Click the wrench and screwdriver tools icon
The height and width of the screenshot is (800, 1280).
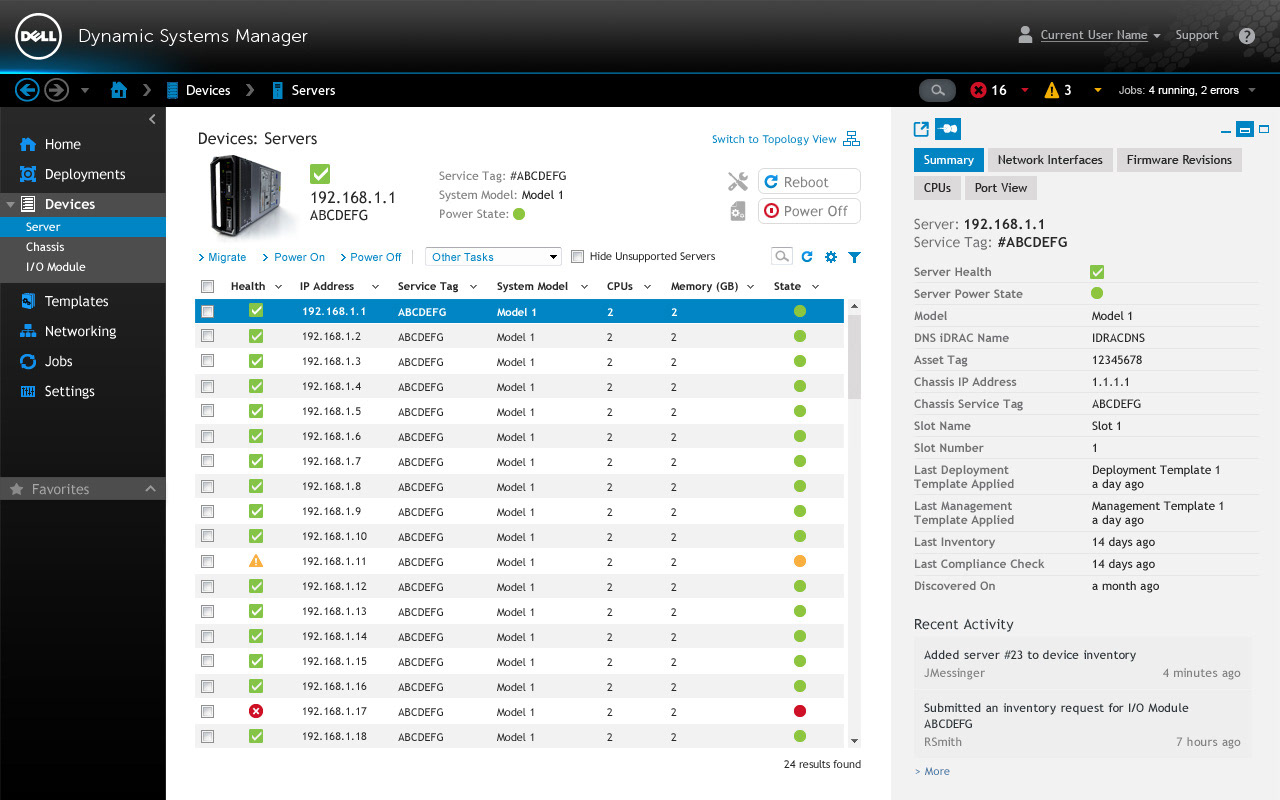[x=738, y=181]
